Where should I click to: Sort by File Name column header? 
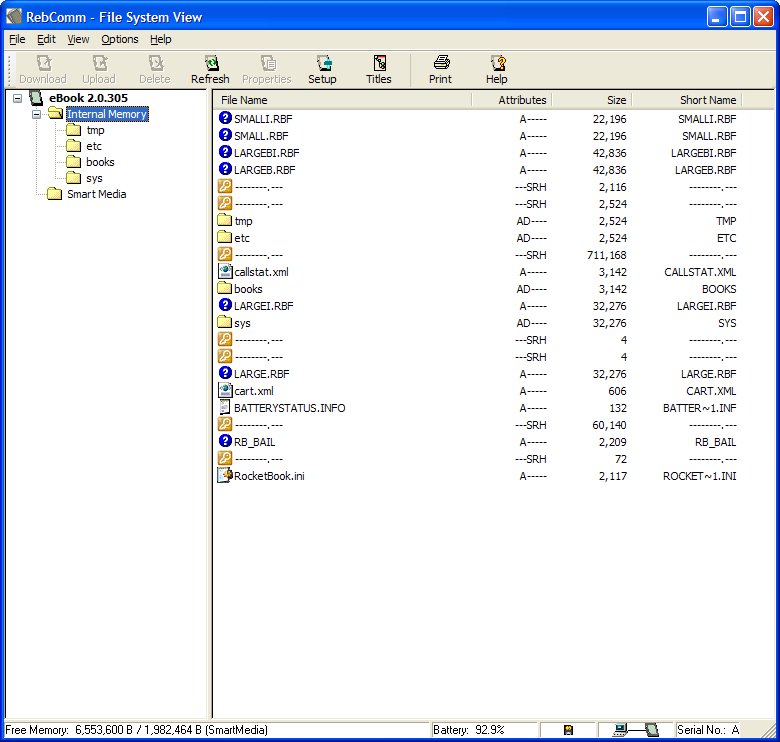click(342, 100)
